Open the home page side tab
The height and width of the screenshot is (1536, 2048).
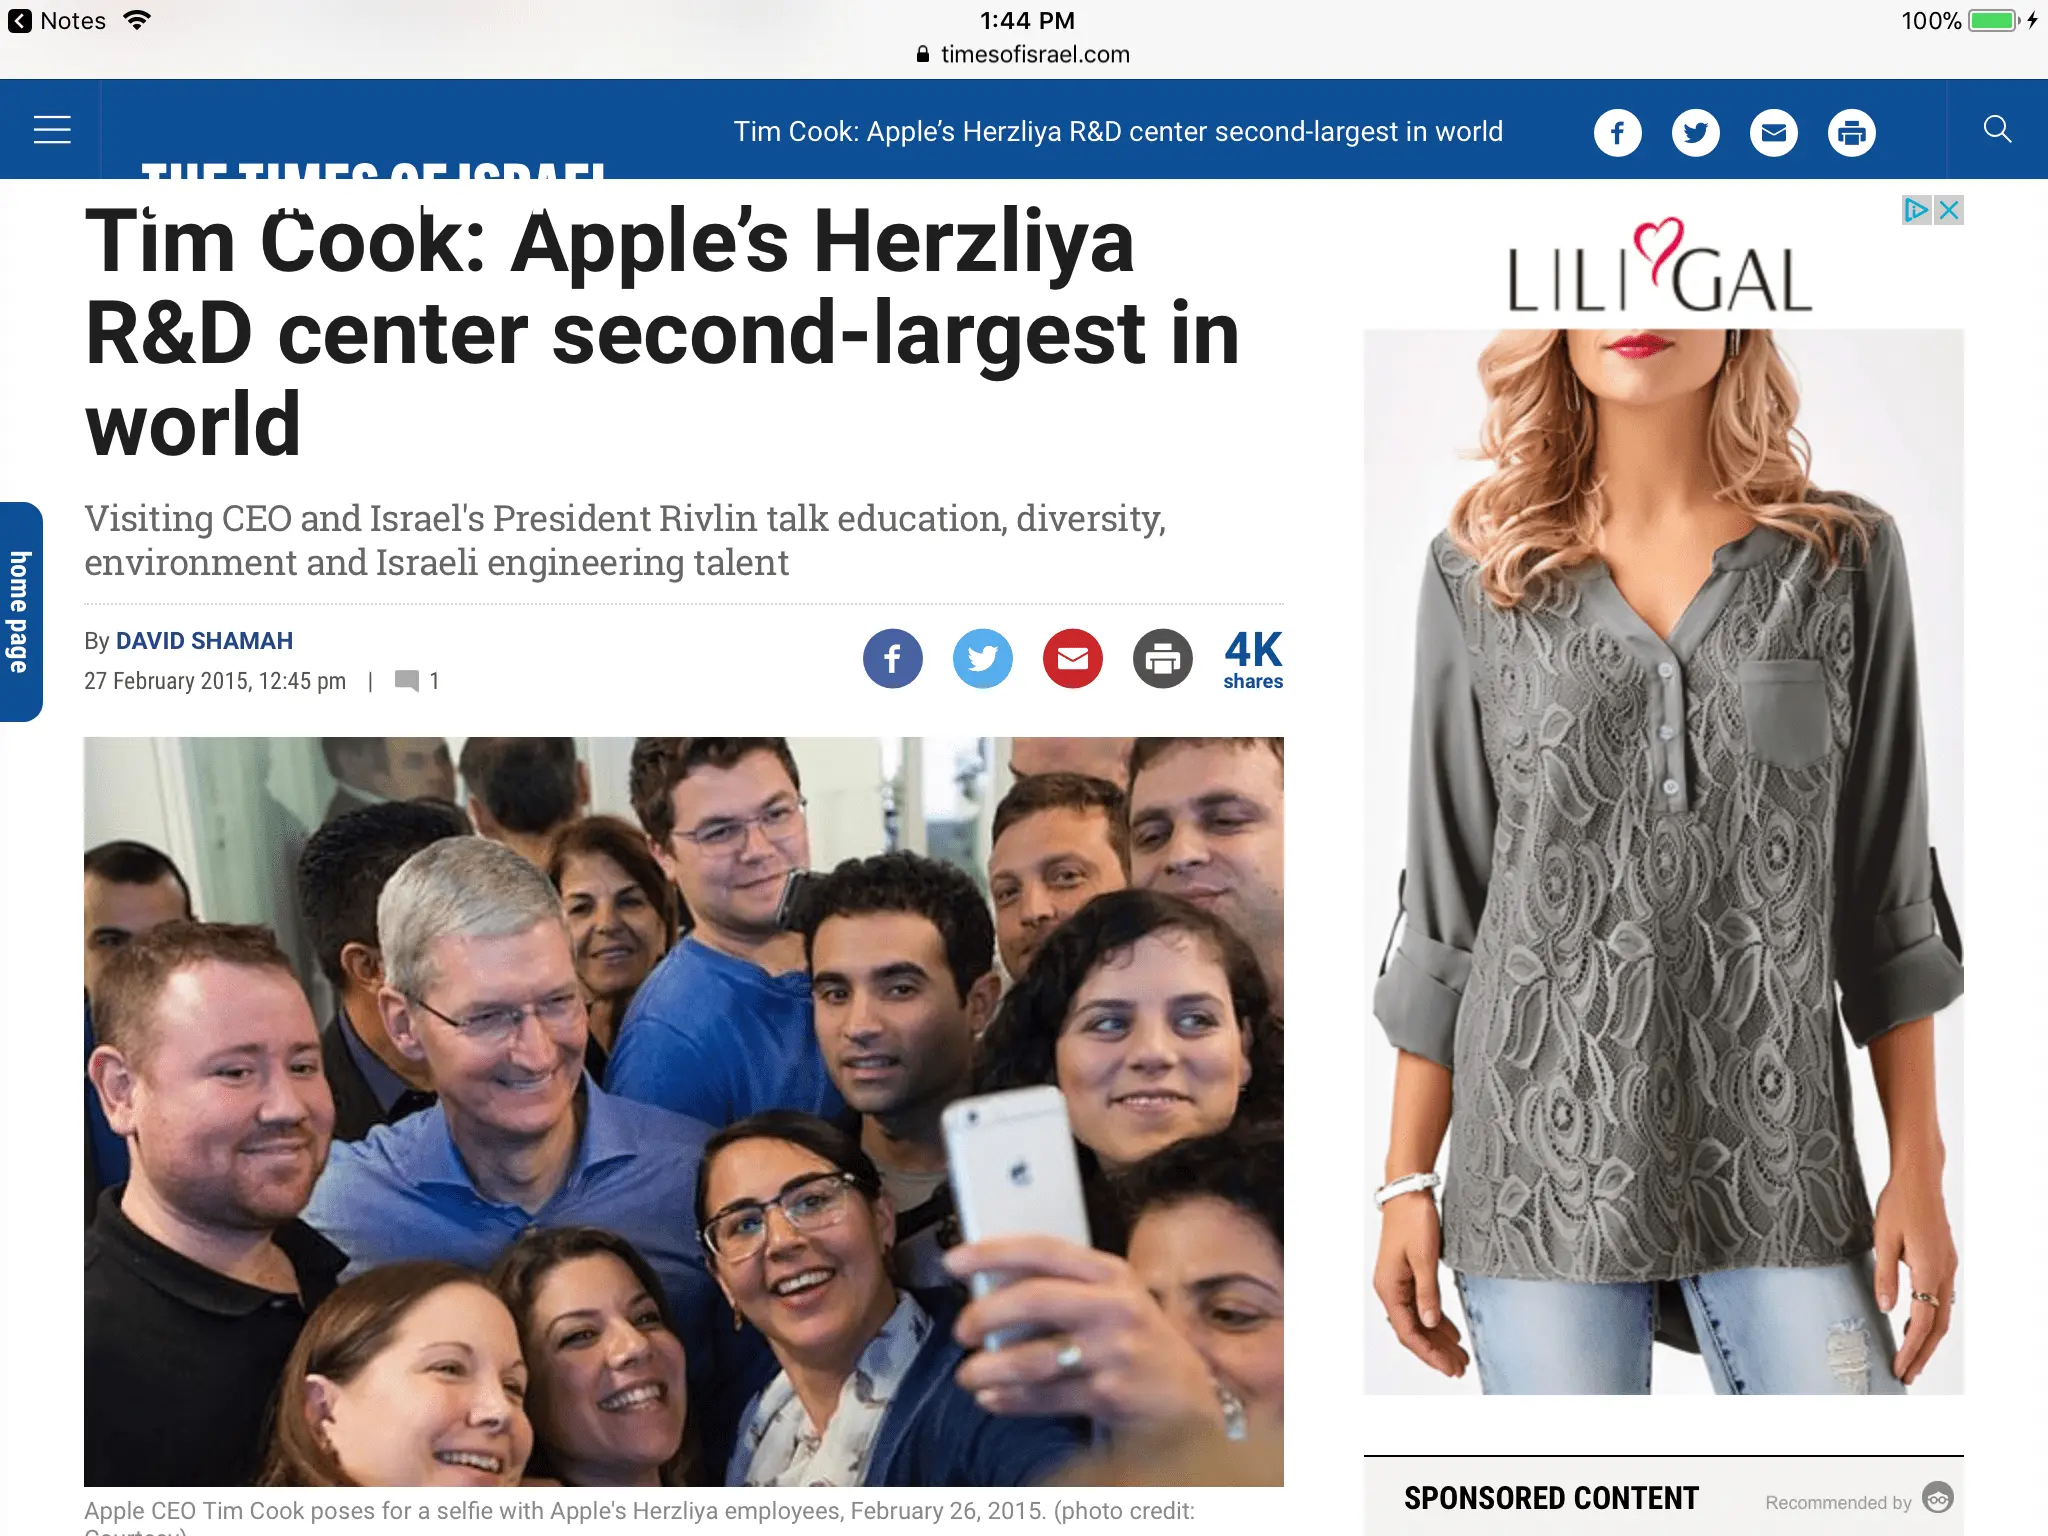(x=20, y=611)
